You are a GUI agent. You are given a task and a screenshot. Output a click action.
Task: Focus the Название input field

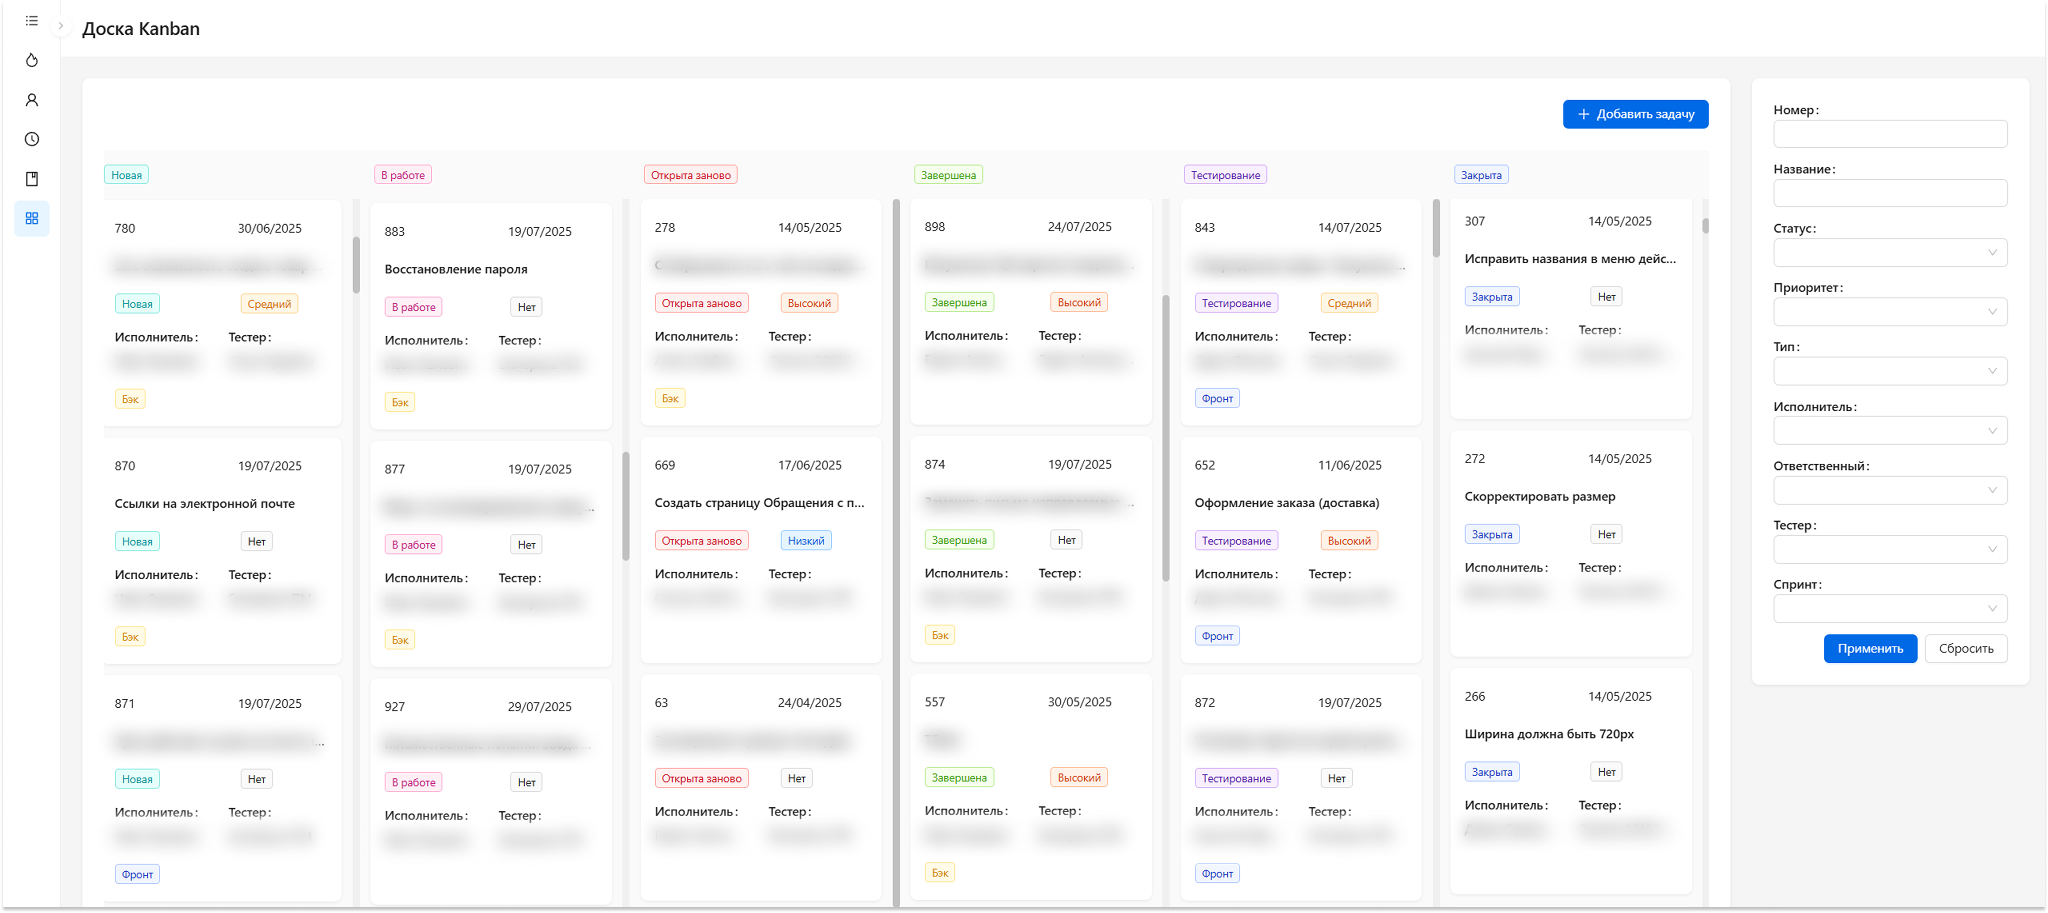[1889, 193]
